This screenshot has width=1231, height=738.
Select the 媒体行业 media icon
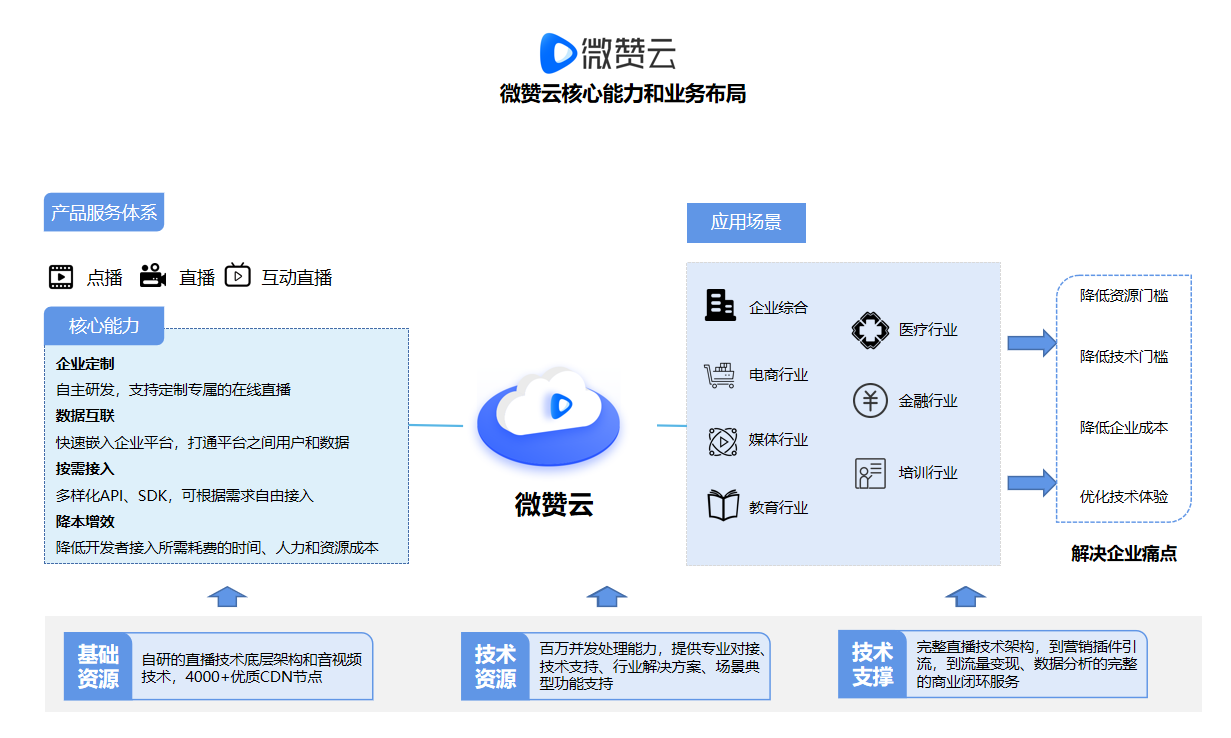pyautogui.click(x=722, y=440)
